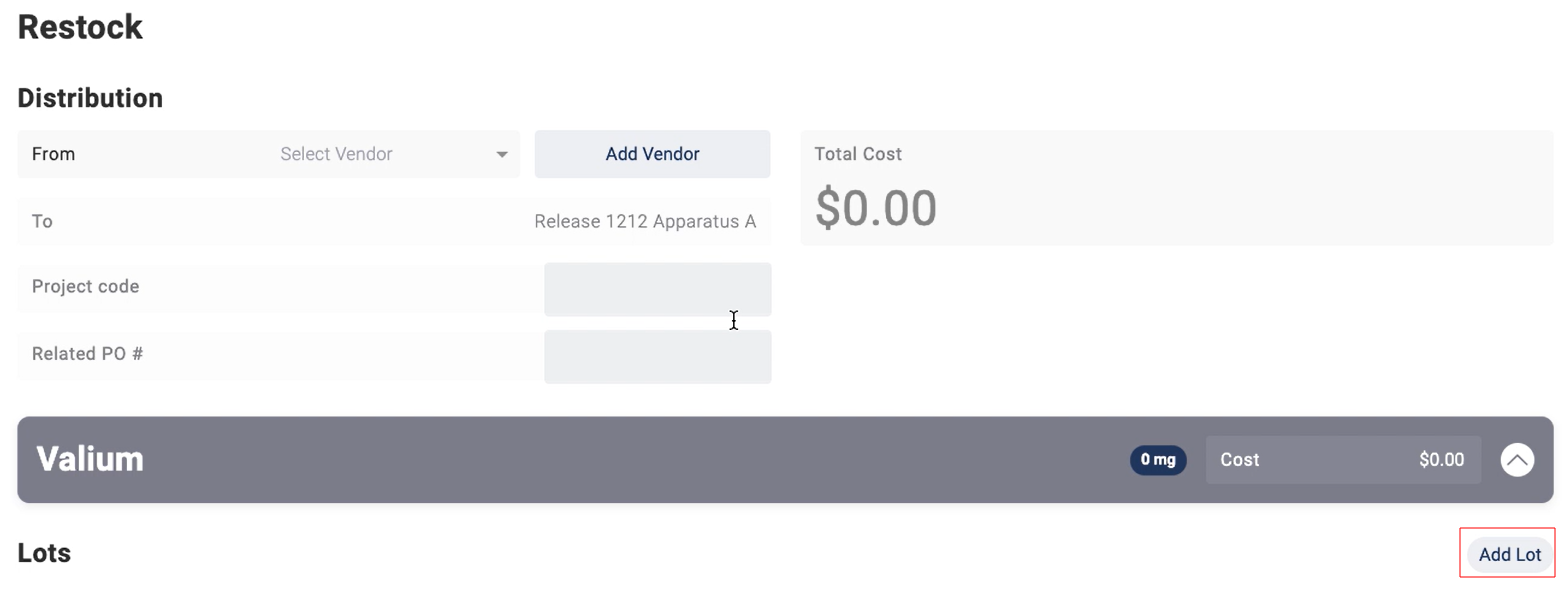This screenshot has width=1565, height=597.
Task: Open the Select Vendor dropdown arrow
Action: (x=501, y=155)
